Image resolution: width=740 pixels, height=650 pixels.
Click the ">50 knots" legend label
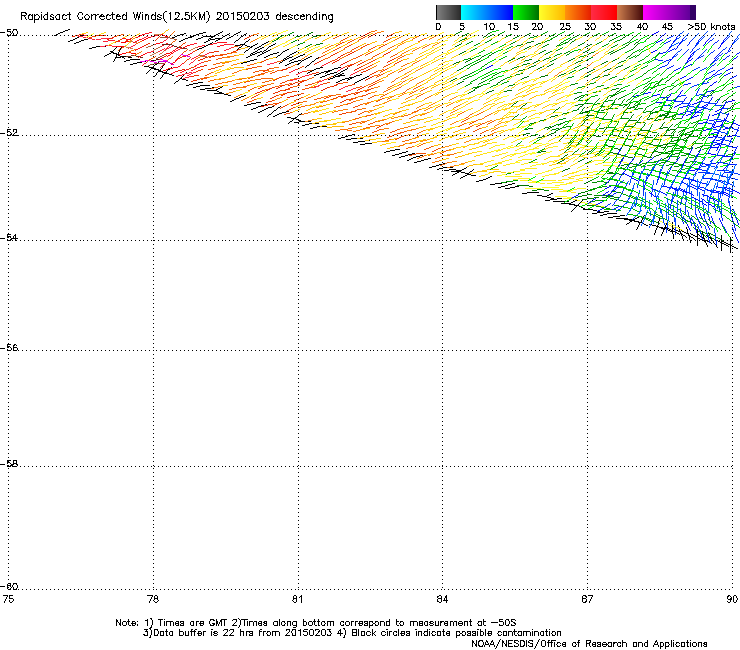pyautogui.click(x=711, y=27)
